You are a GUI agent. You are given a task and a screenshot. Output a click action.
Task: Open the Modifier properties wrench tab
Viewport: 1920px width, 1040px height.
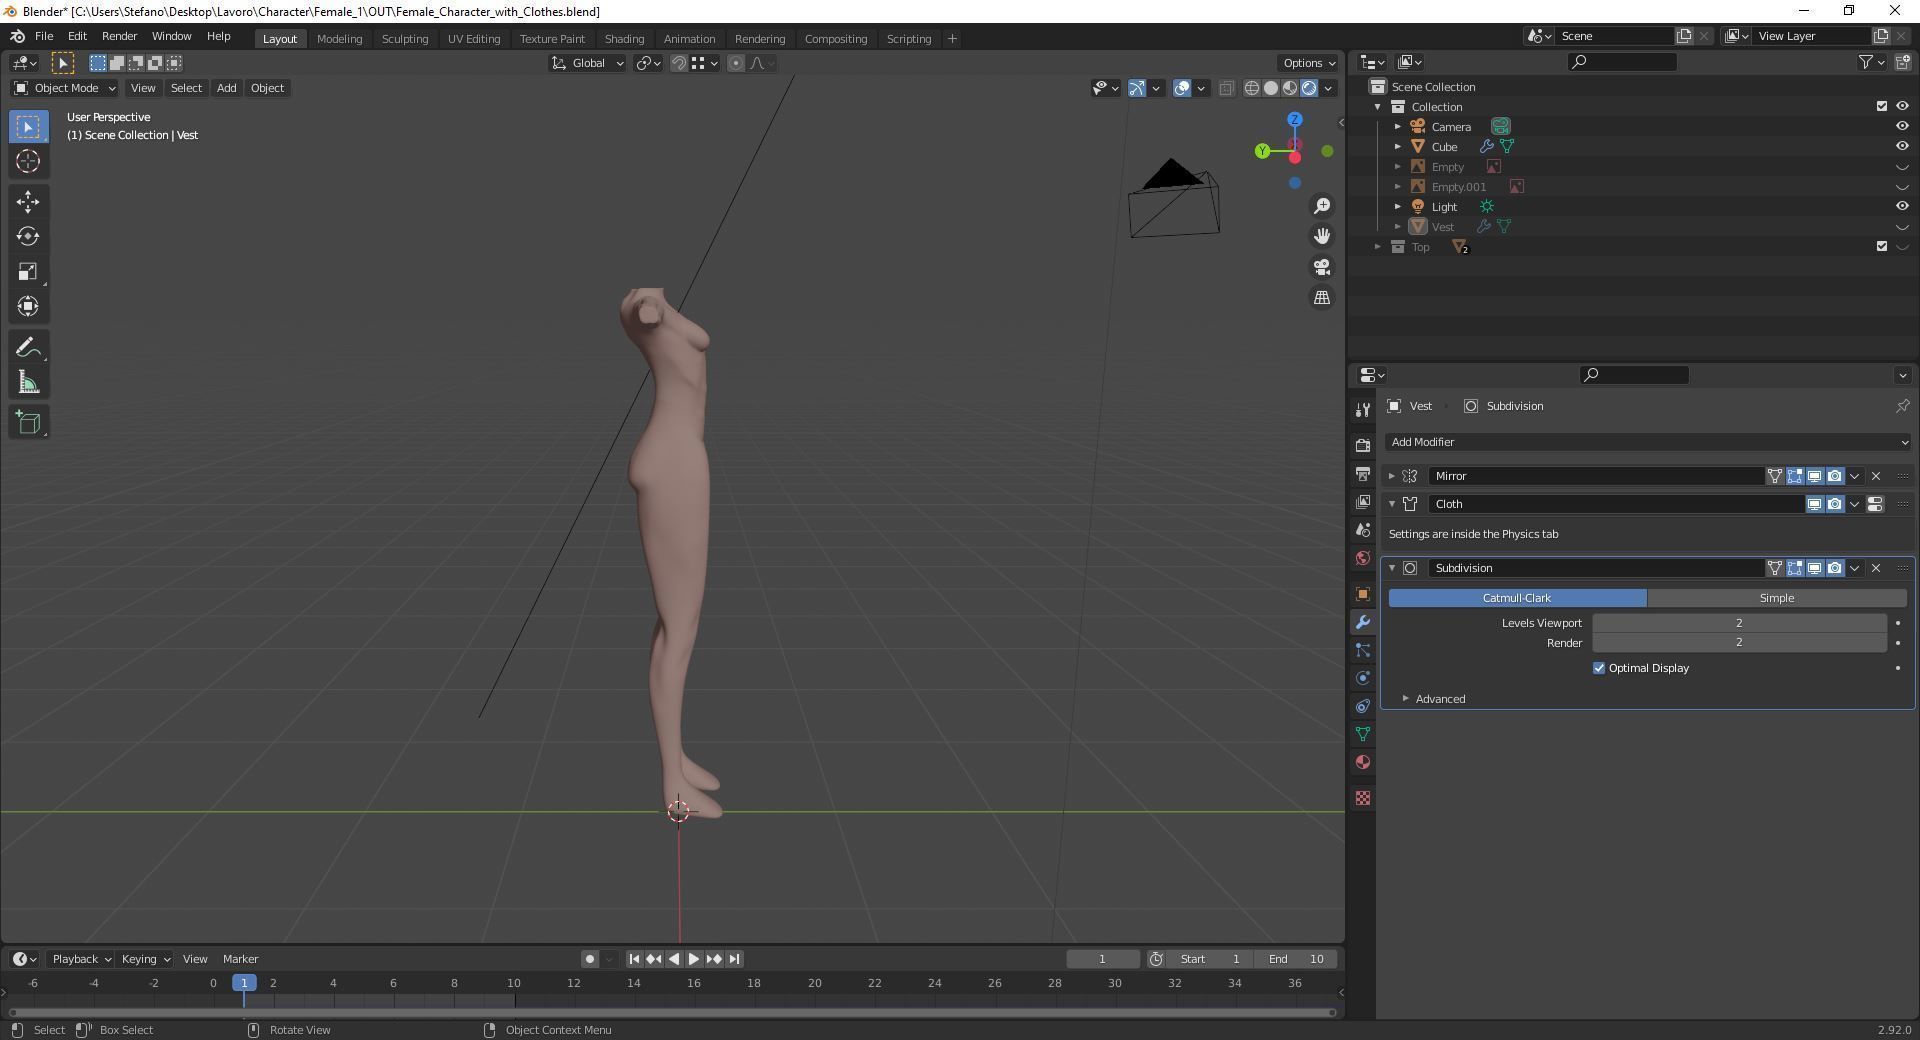tap(1362, 622)
